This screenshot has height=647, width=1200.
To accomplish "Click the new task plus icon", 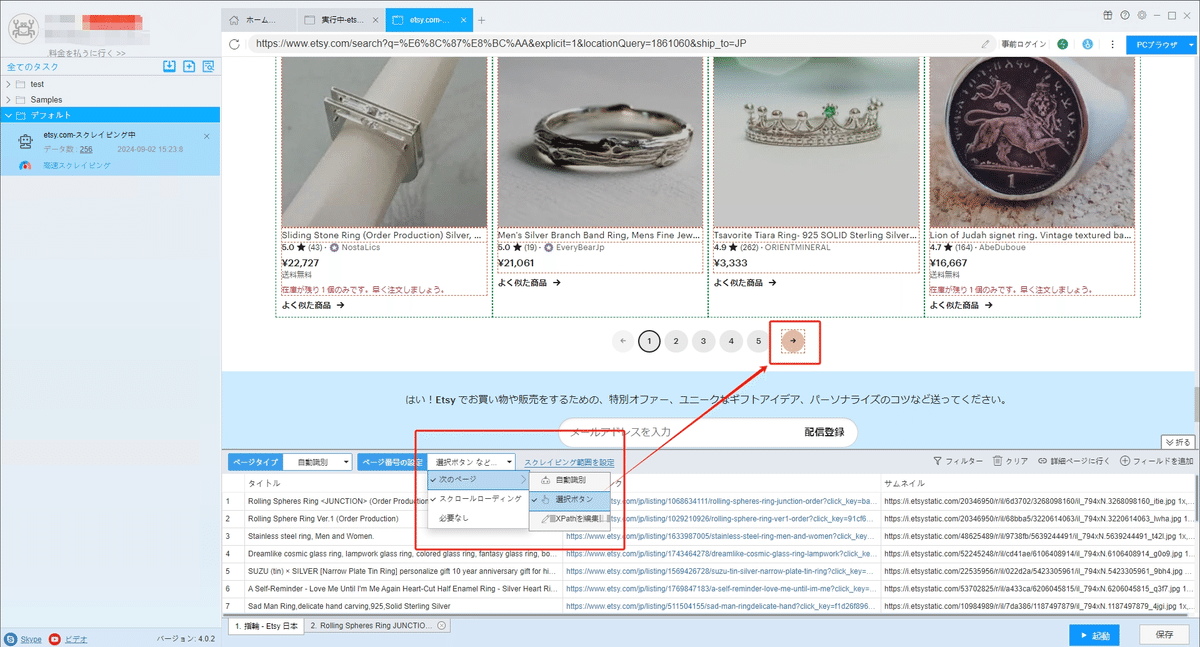I will point(189,67).
